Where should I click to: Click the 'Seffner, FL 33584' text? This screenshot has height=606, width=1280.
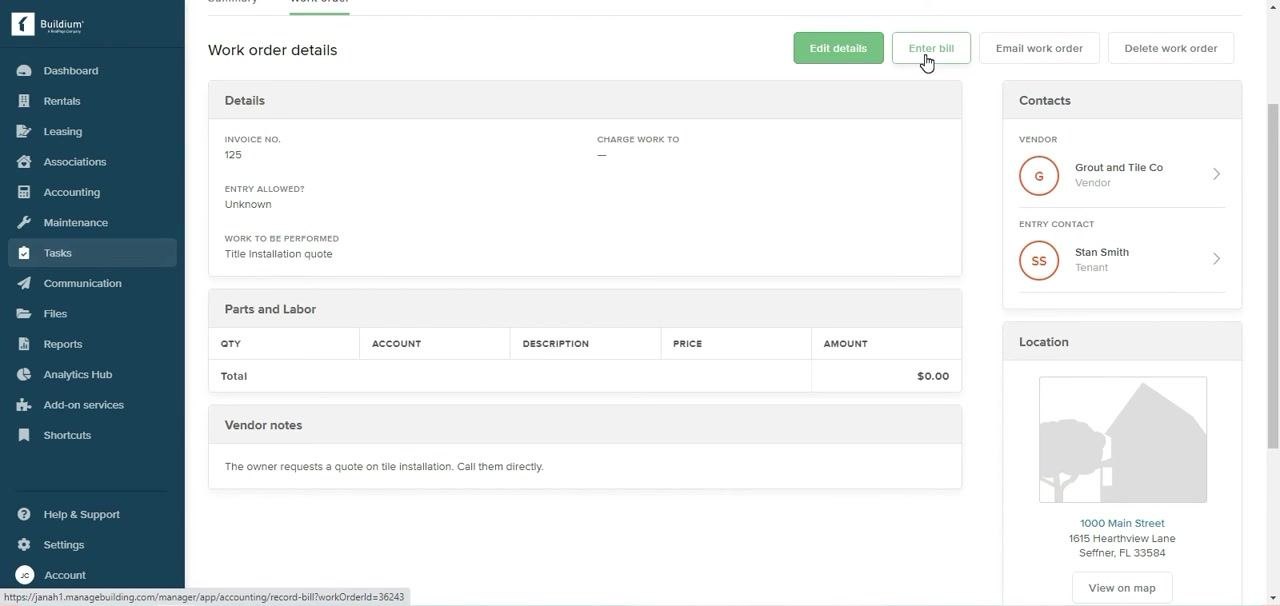click(1122, 553)
